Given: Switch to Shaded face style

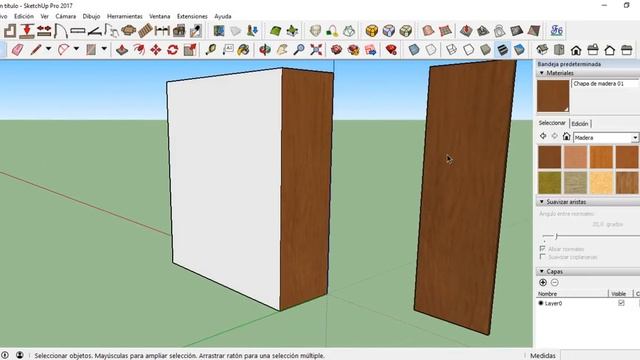Looking at the screenshot, I should coord(485,50).
